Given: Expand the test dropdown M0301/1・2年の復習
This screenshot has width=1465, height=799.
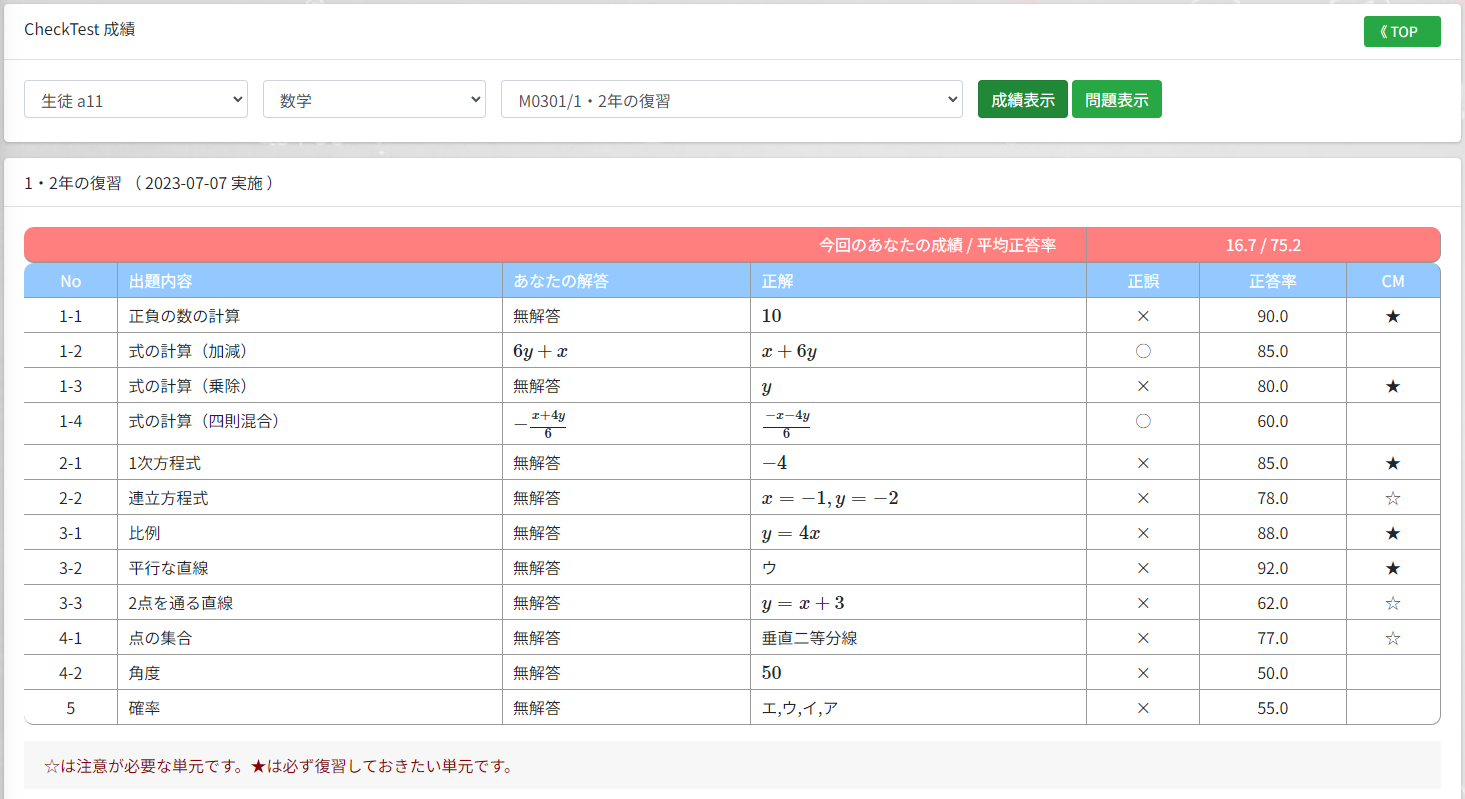Looking at the screenshot, I should [732, 99].
